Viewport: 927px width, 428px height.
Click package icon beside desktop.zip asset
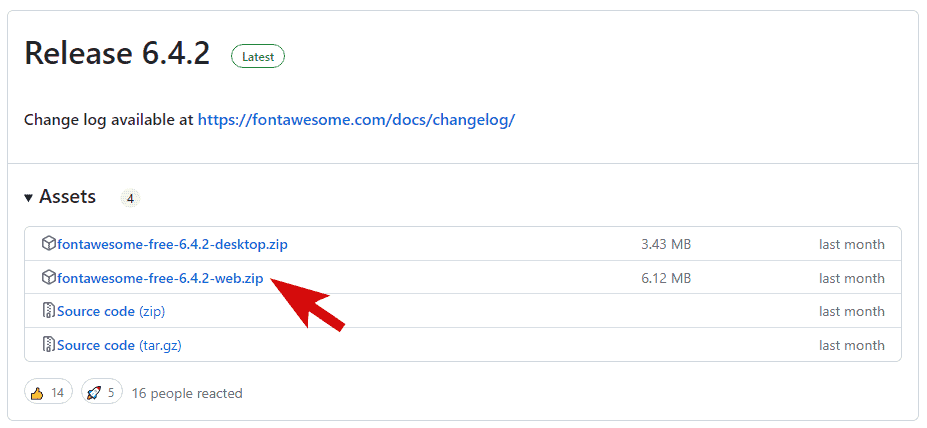coord(48,244)
